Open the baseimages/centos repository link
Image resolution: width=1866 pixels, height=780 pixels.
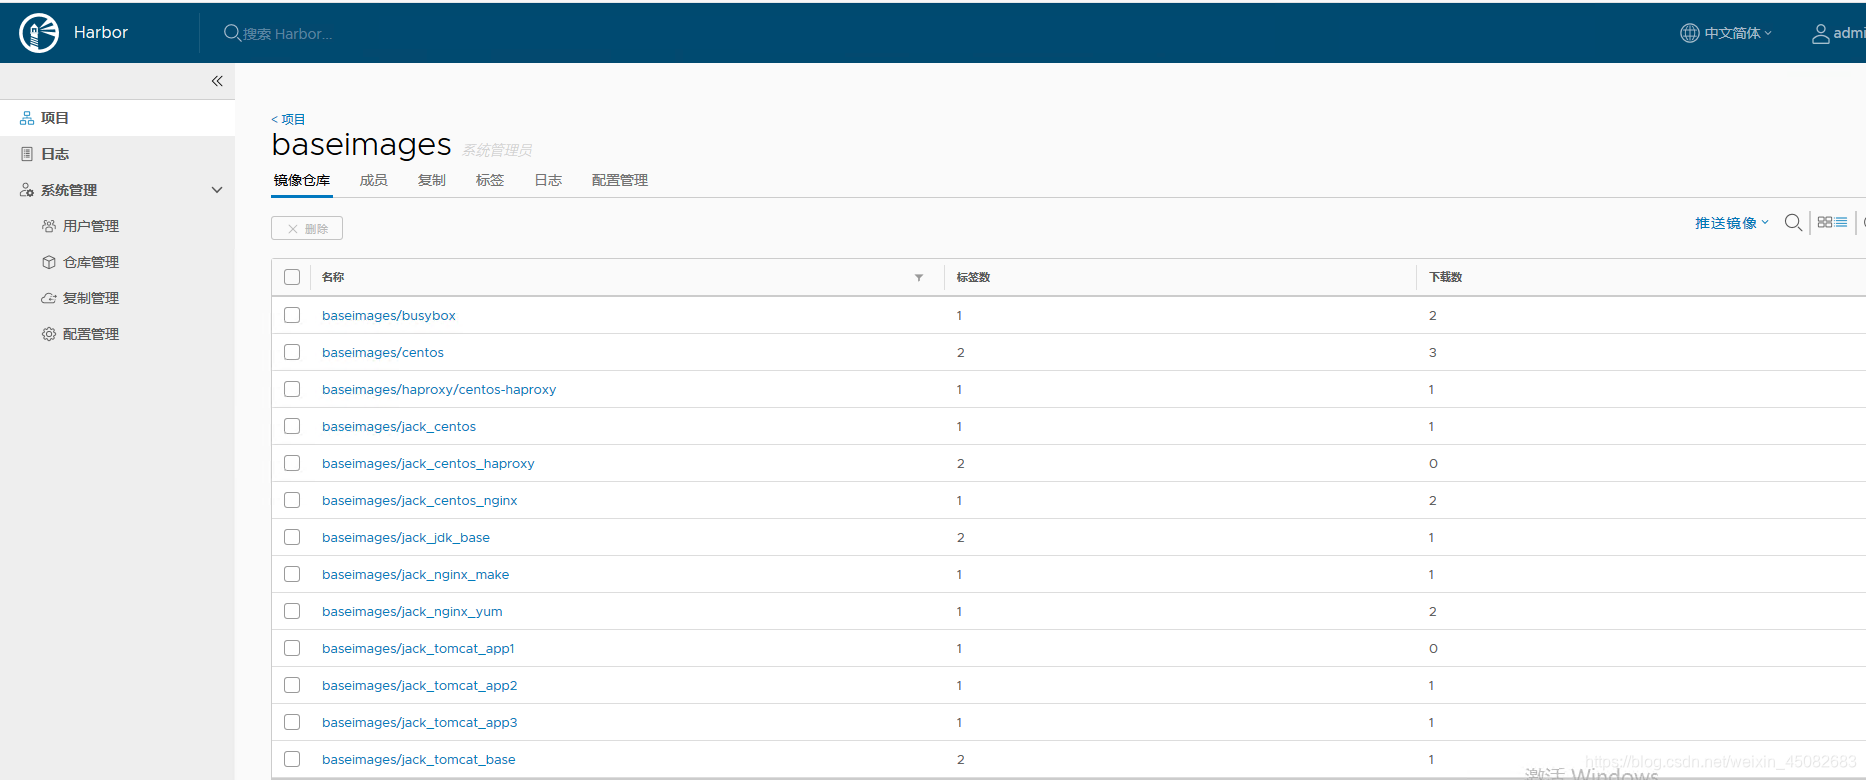383,352
